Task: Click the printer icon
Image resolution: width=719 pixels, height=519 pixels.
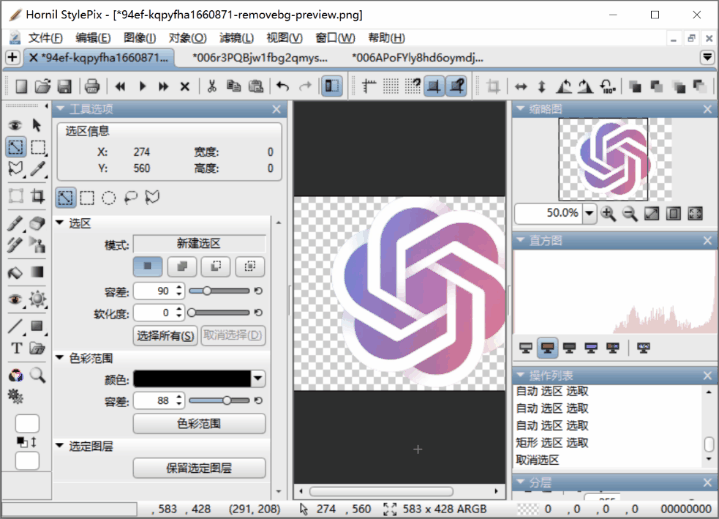Action: click(x=92, y=86)
